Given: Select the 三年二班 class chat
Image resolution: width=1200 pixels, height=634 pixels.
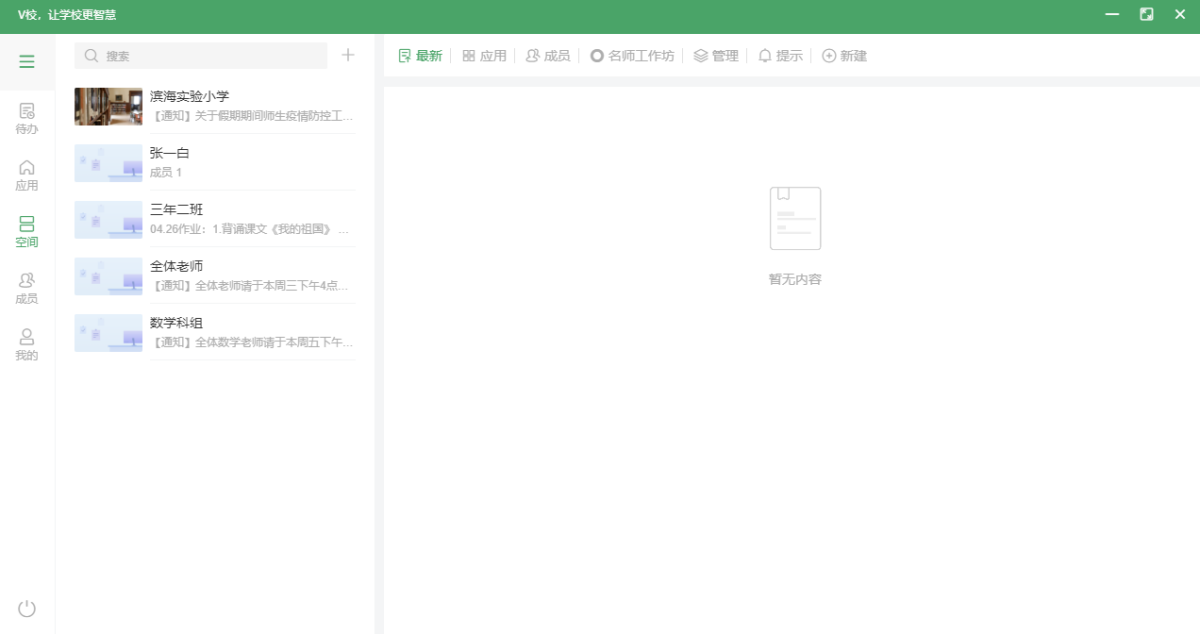Looking at the screenshot, I should click(213, 219).
